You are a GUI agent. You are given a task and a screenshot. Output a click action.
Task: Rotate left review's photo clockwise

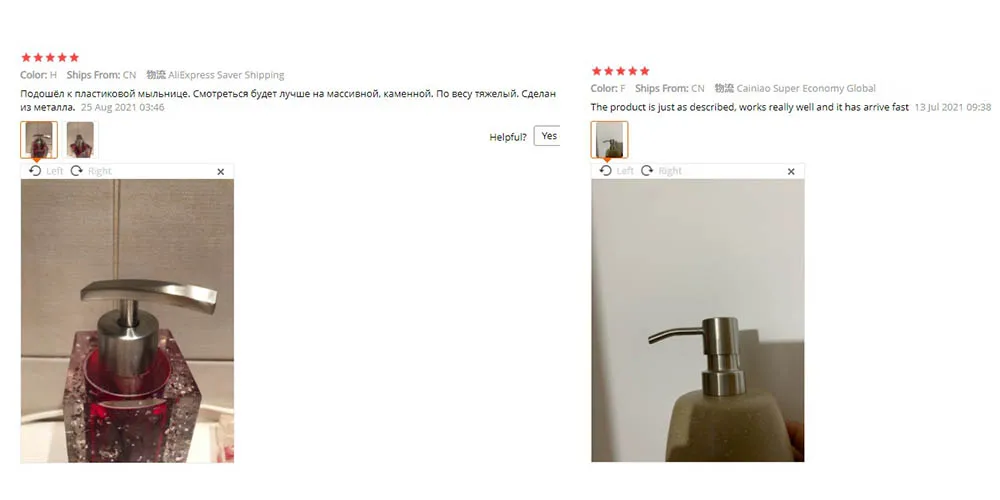77,171
